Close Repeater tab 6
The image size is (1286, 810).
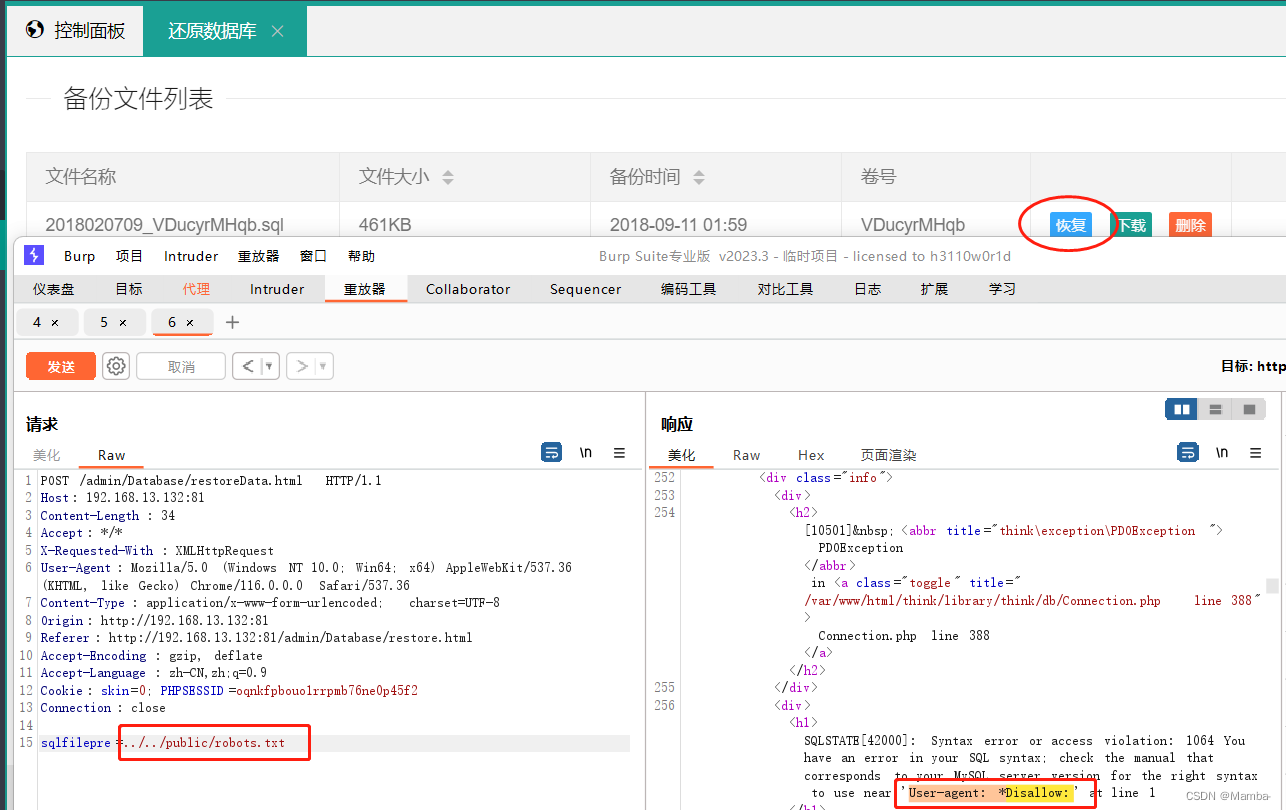coord(190,322)
